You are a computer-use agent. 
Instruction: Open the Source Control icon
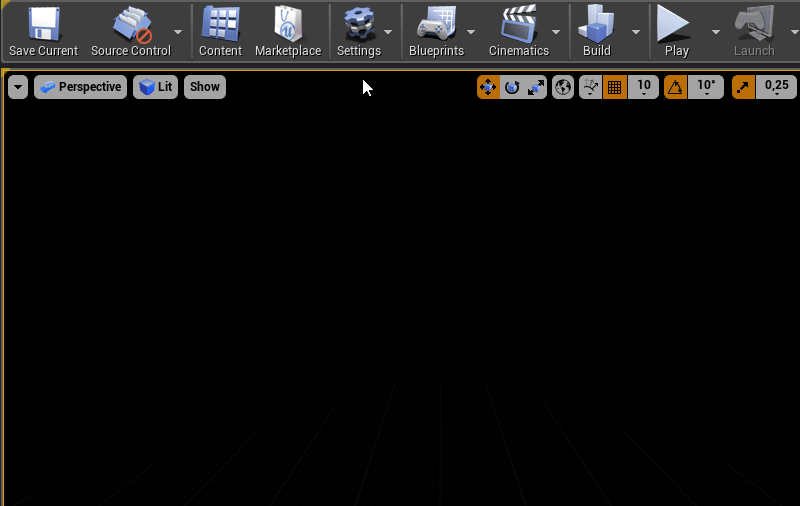pyautogui.click(x=132, y=23)
